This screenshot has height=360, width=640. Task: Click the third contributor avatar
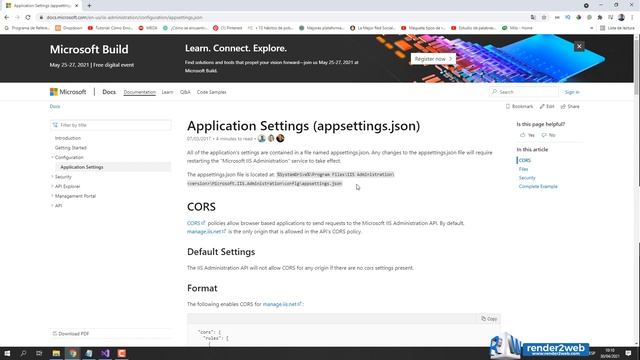[280, 139]
